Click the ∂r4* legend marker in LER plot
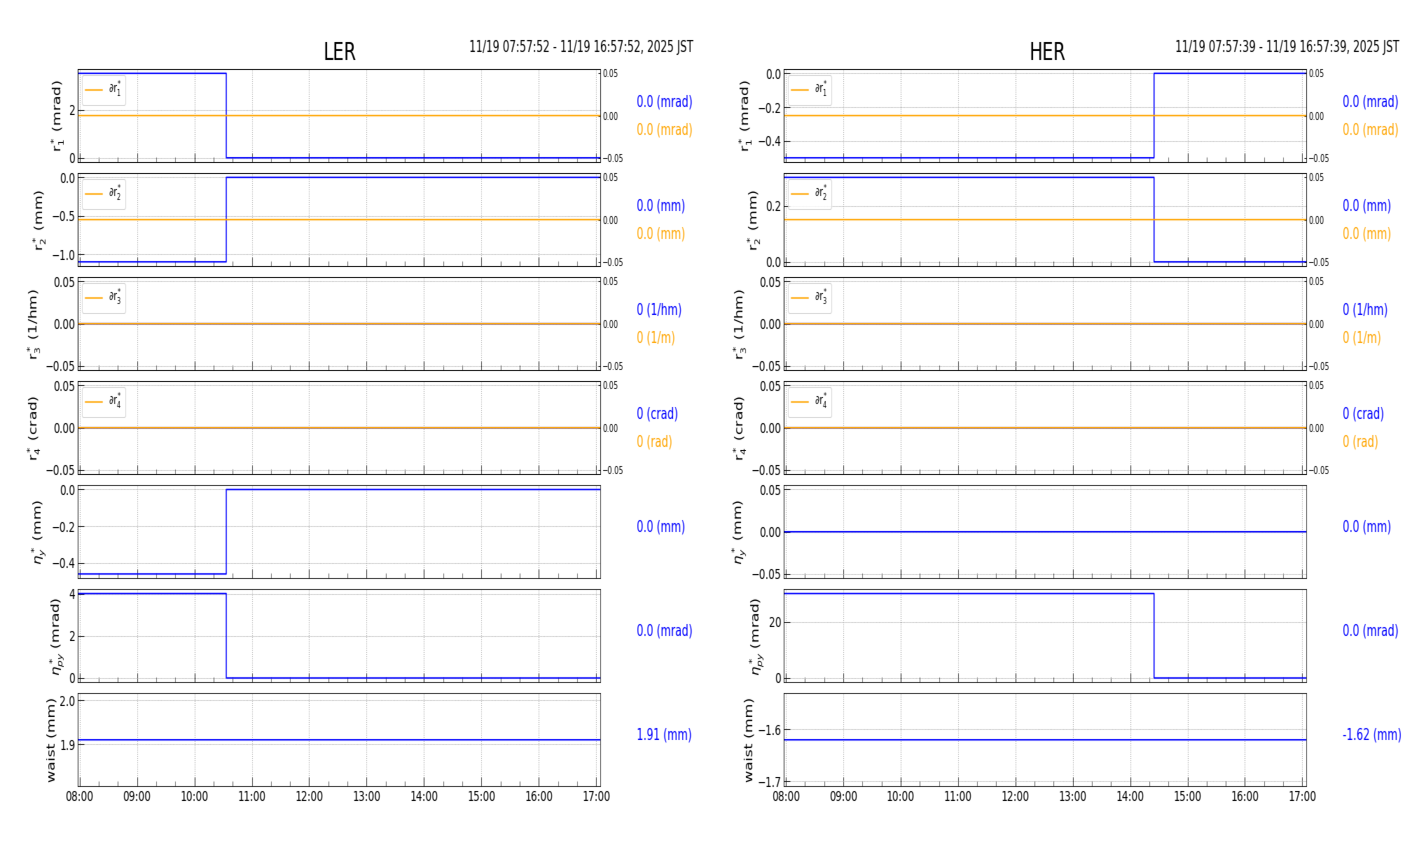 point(94,402)
